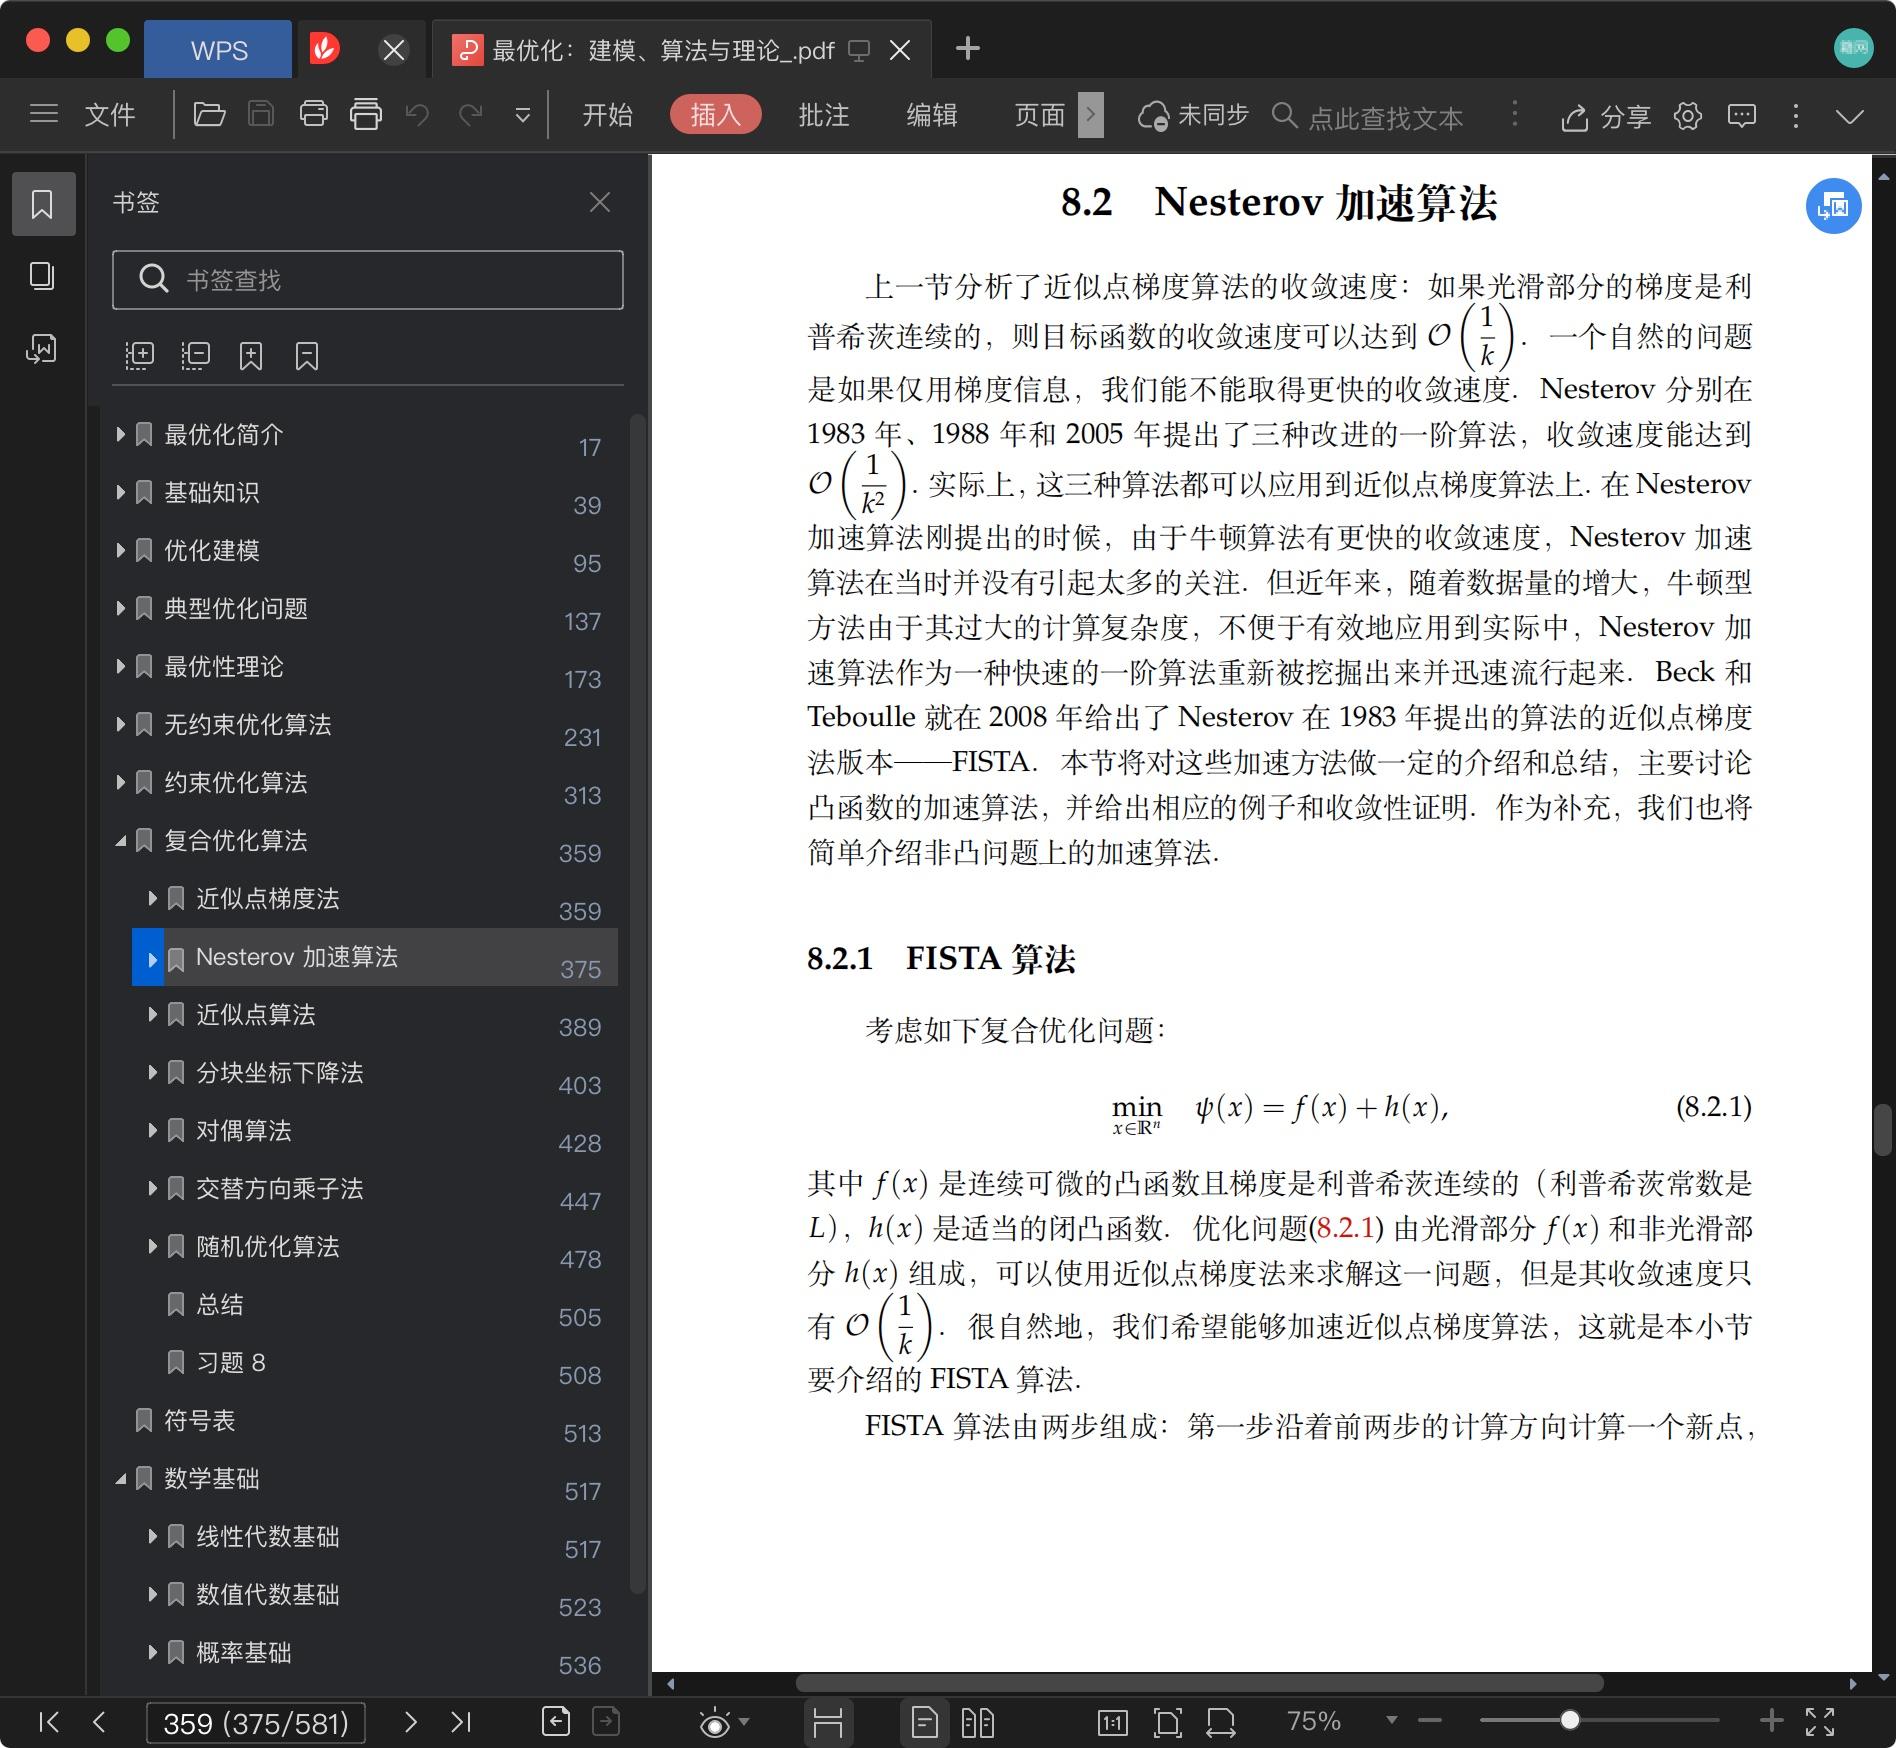The image size is (1896, 1748).
Task: Switch to the WPS home tab
Action: tap(218, 50)
